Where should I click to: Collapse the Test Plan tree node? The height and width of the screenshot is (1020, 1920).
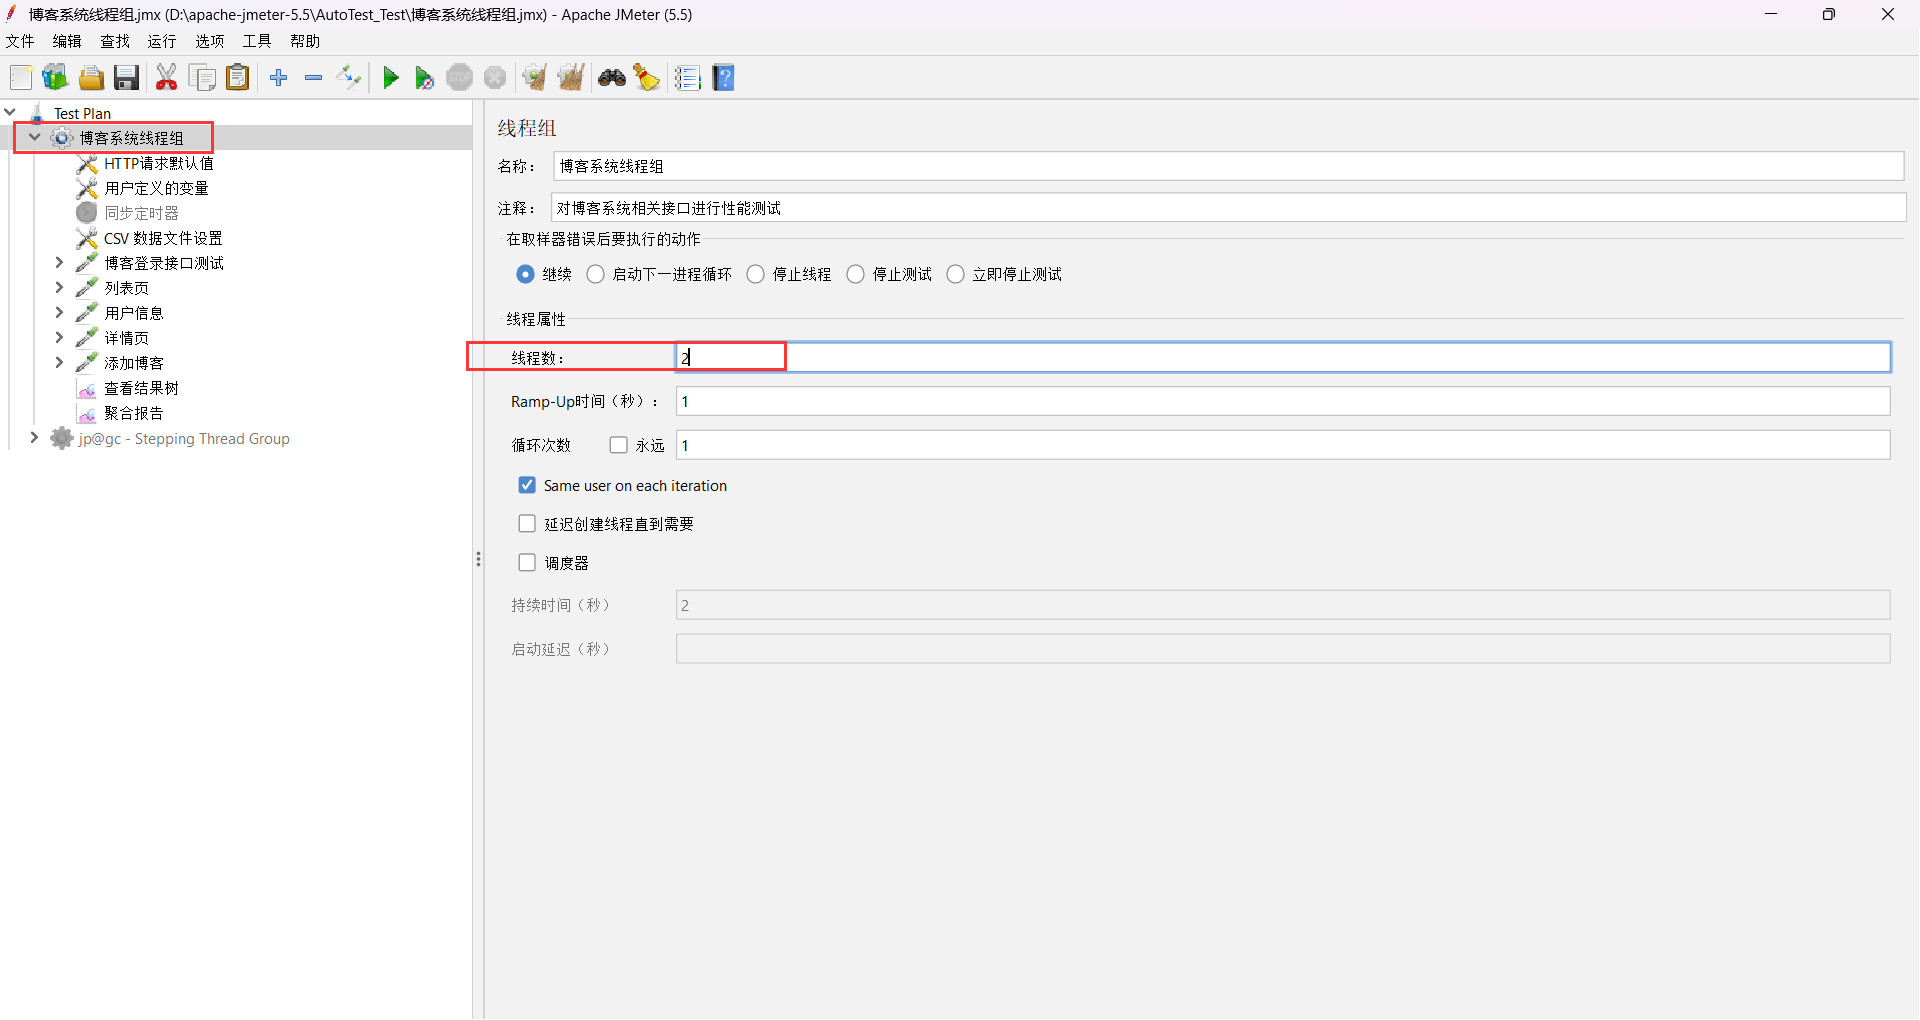(x=10, y=112)
